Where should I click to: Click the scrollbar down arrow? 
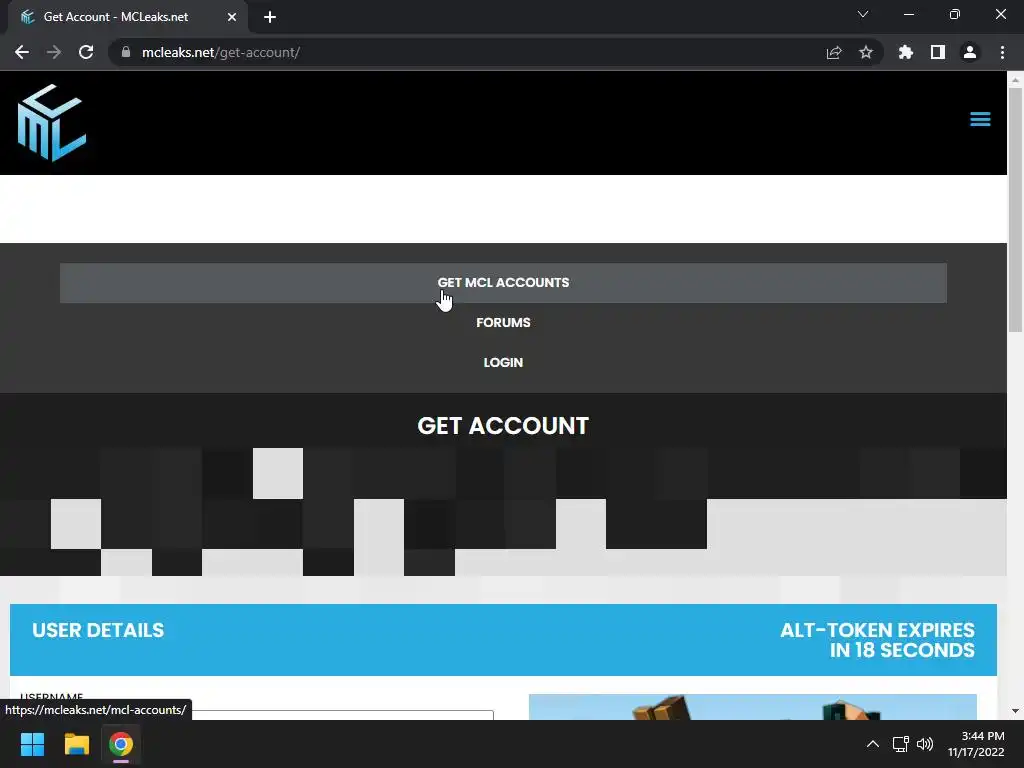coord(1015,711)
